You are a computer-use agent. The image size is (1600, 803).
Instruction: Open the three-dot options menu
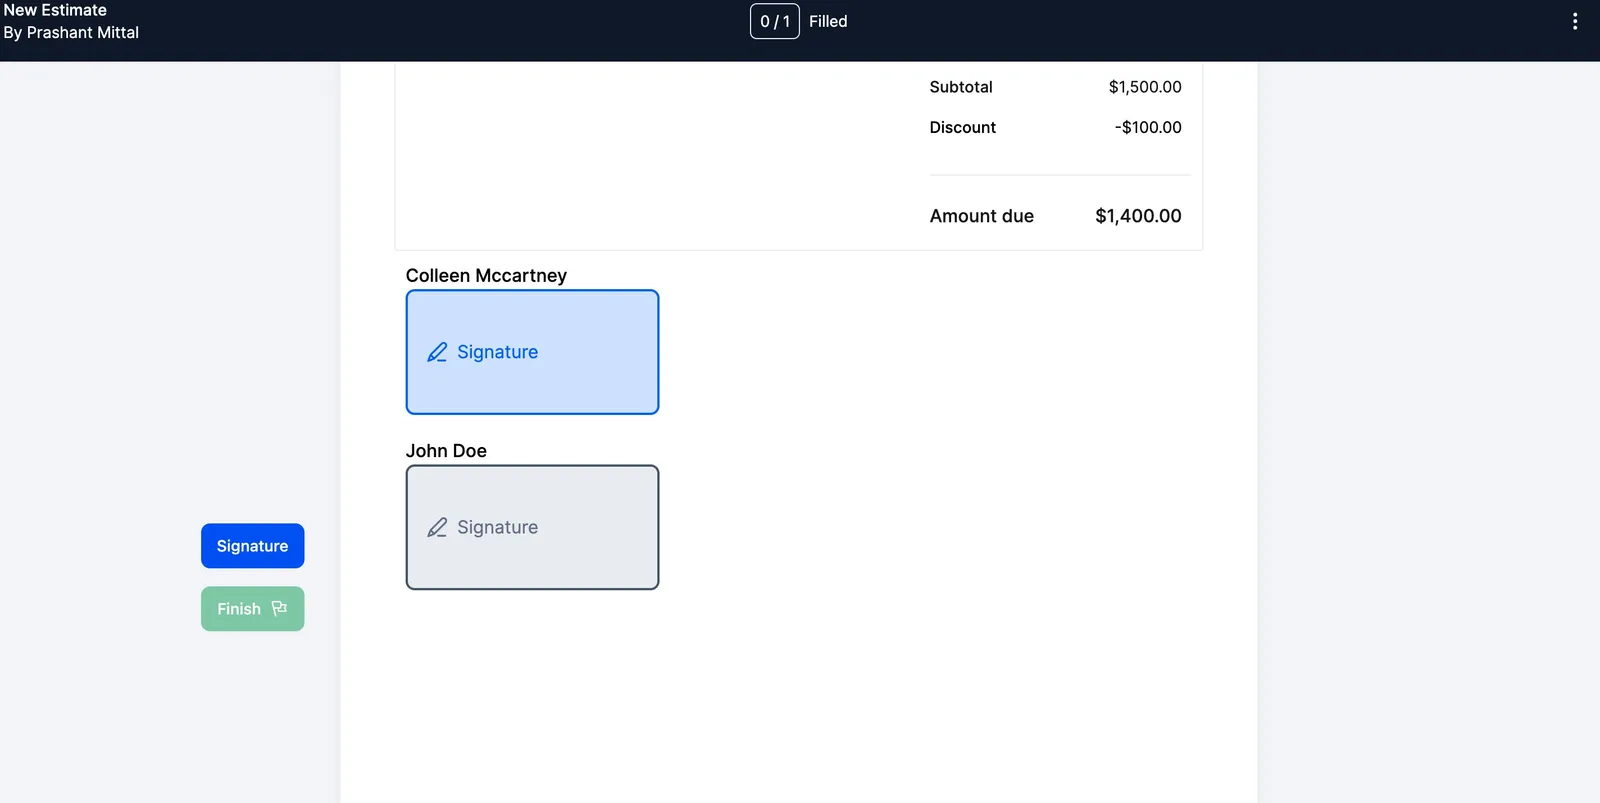click(x=1575, y=21)
